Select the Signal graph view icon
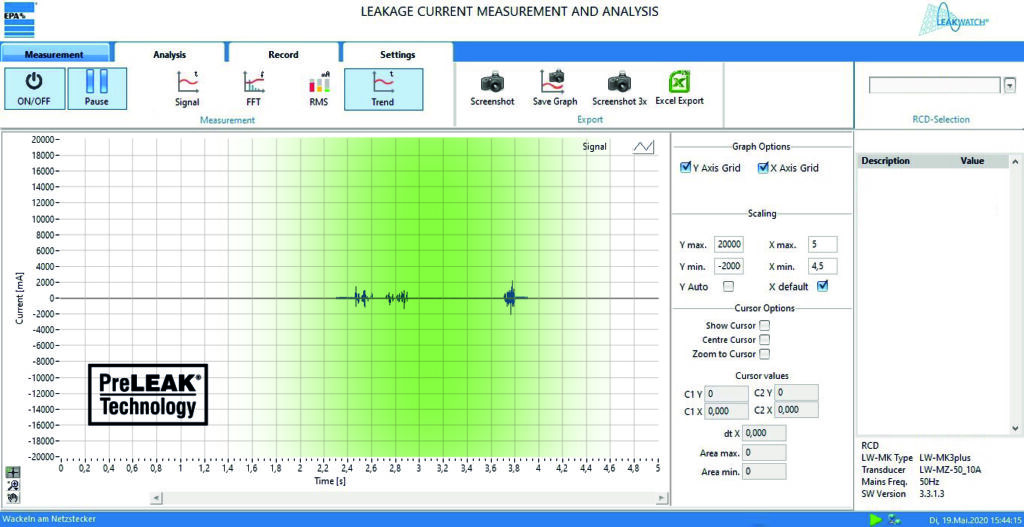 [x=187, y=82]
